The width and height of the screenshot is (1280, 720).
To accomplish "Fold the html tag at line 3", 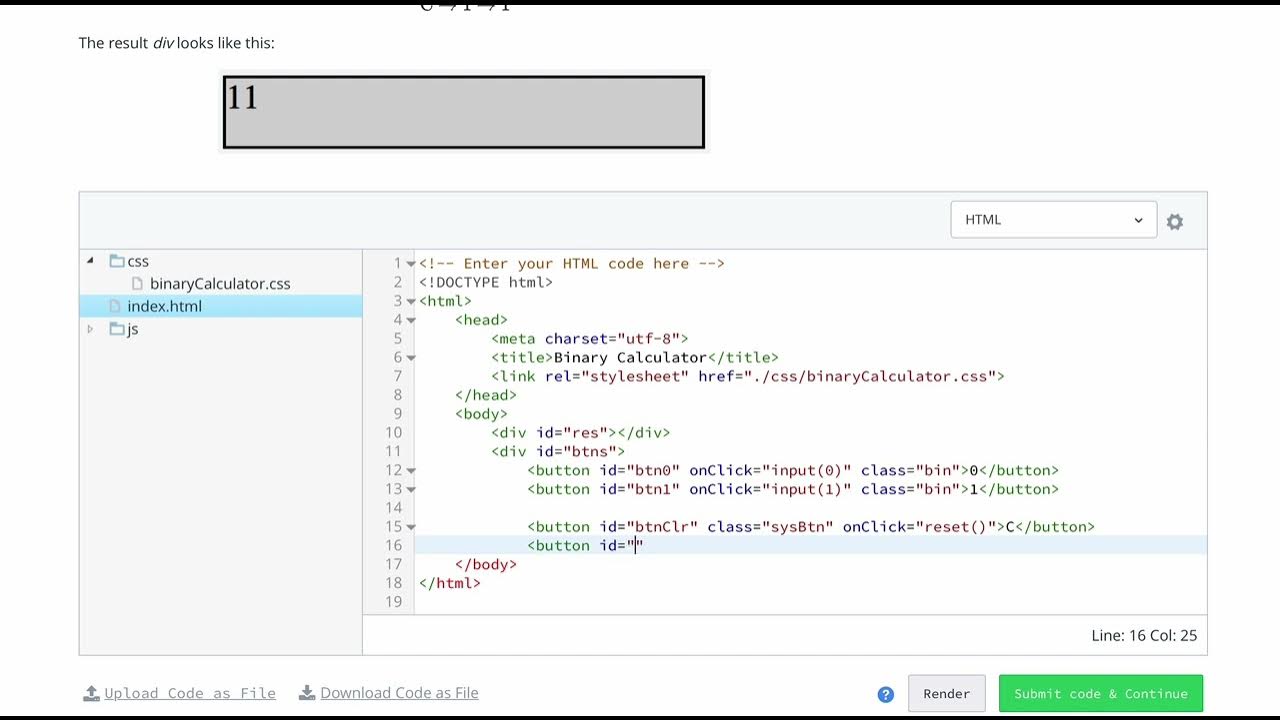I will [411, 301].
